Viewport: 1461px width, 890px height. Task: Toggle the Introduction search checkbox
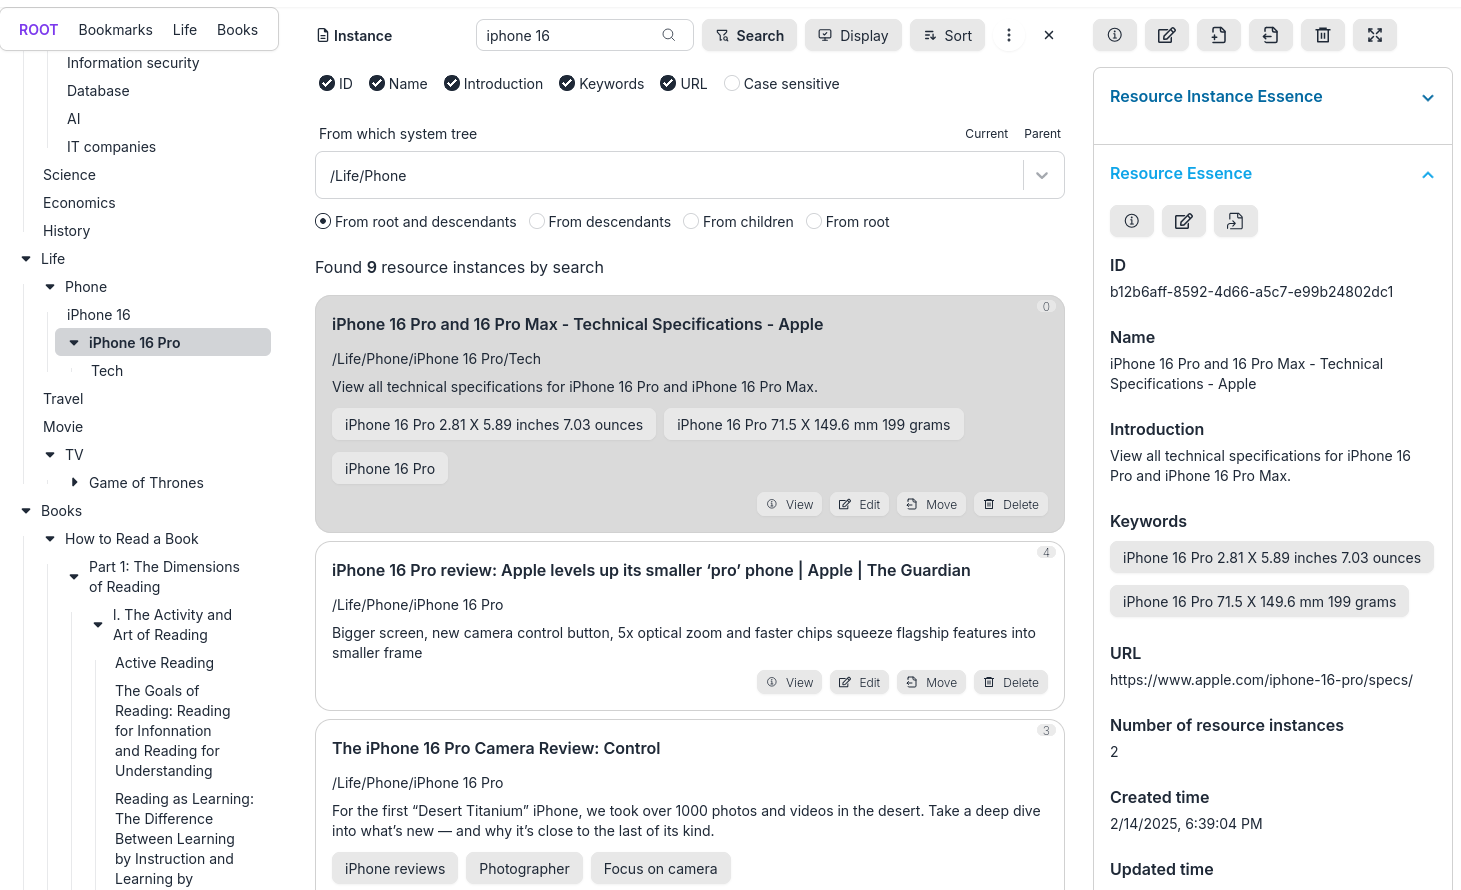[452, 83]
